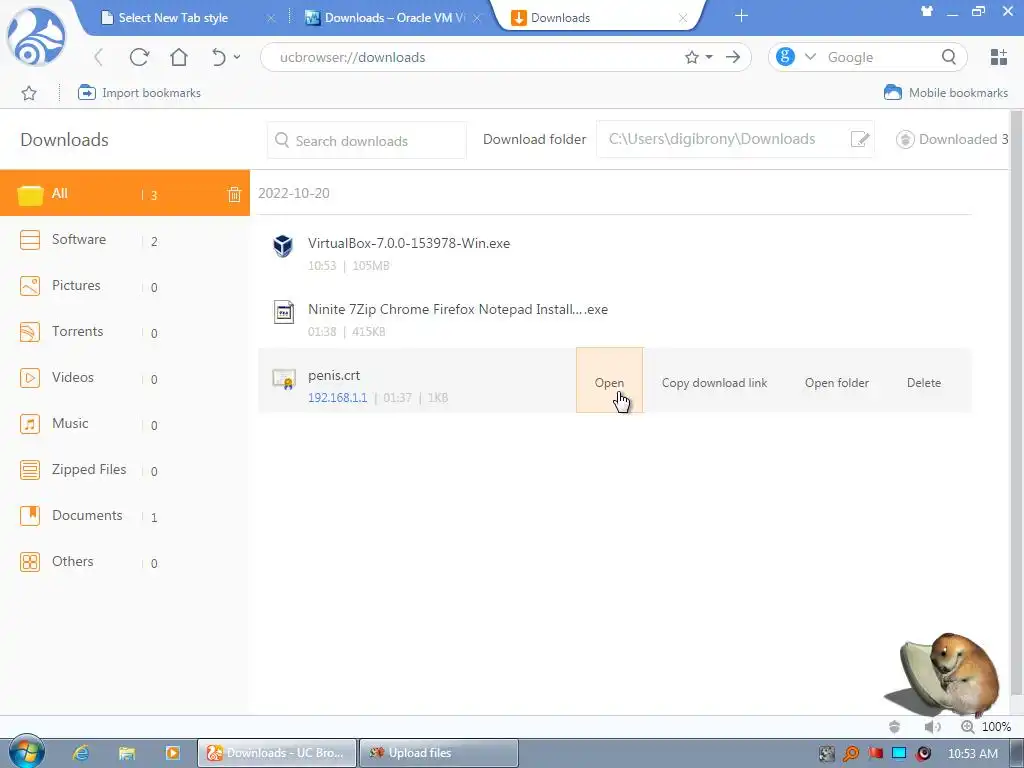Click the UC Browser squirrel logo
The width and height of the screenshot is (1024, 768).
tap(36, 36)
